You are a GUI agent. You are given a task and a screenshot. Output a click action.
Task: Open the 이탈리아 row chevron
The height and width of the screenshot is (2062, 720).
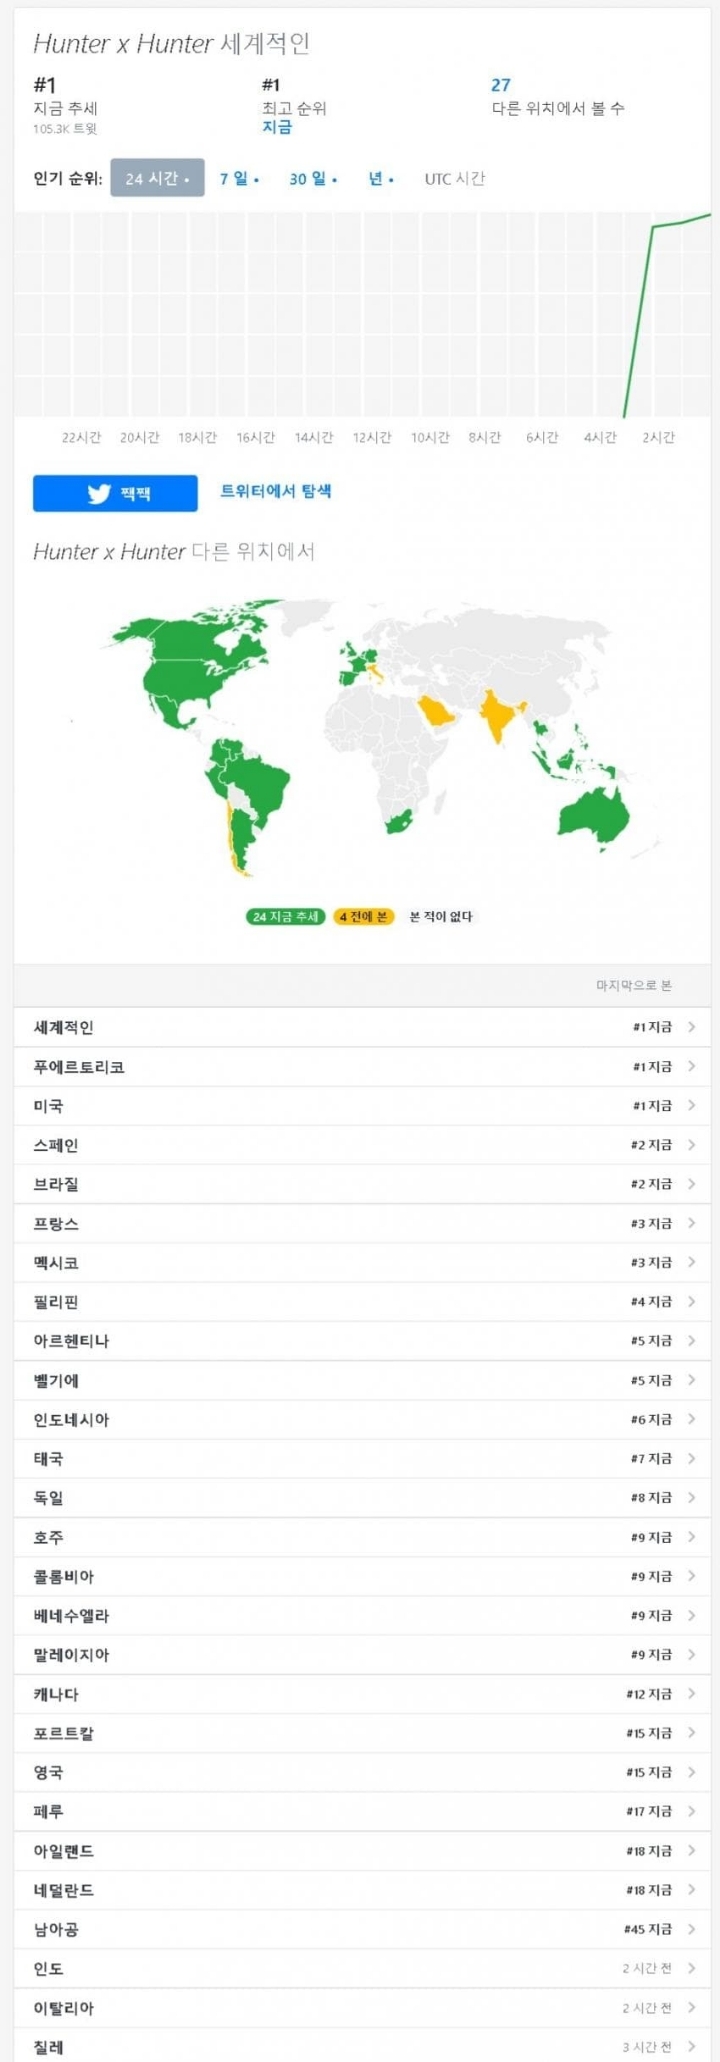[x=692, y=2008]
